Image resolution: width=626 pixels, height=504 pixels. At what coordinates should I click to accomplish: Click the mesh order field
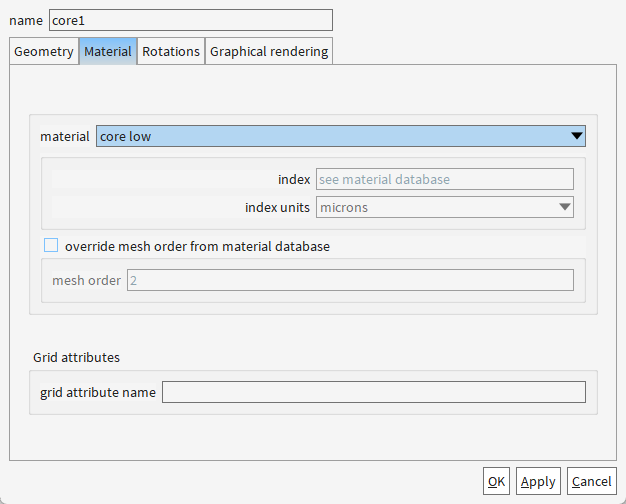[350, 280]
